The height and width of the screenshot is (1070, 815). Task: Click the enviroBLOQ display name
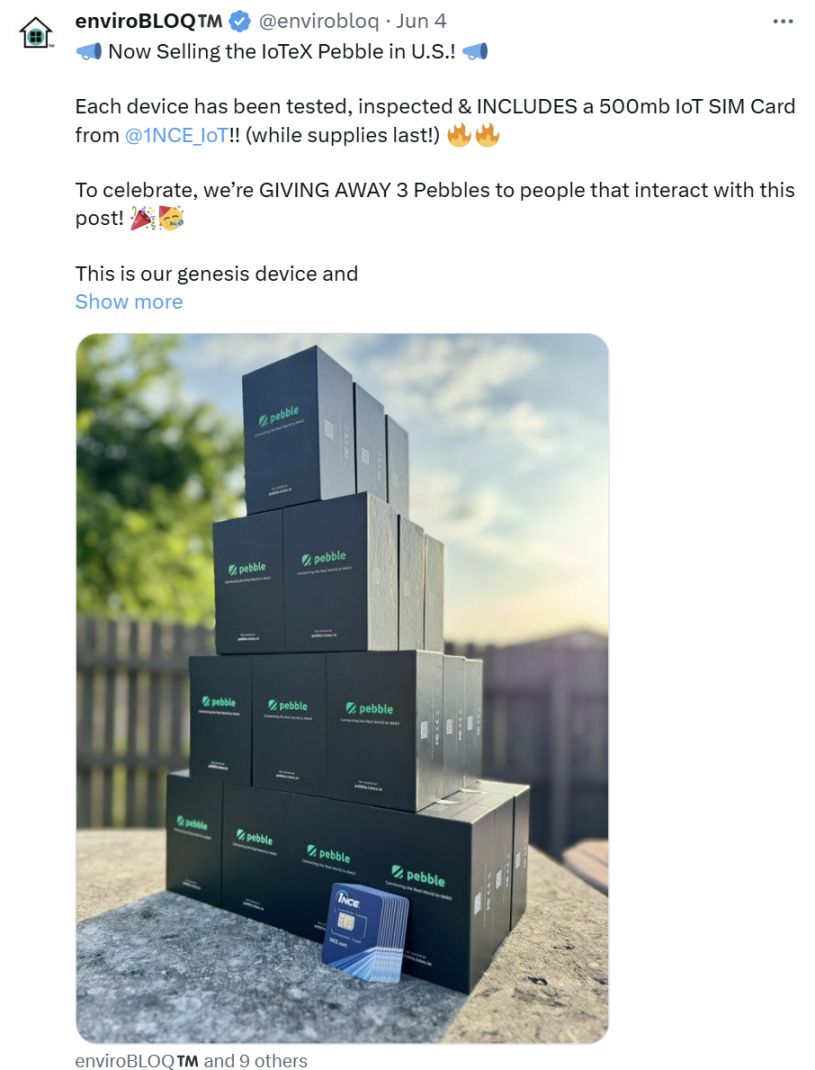coord(149,21)
